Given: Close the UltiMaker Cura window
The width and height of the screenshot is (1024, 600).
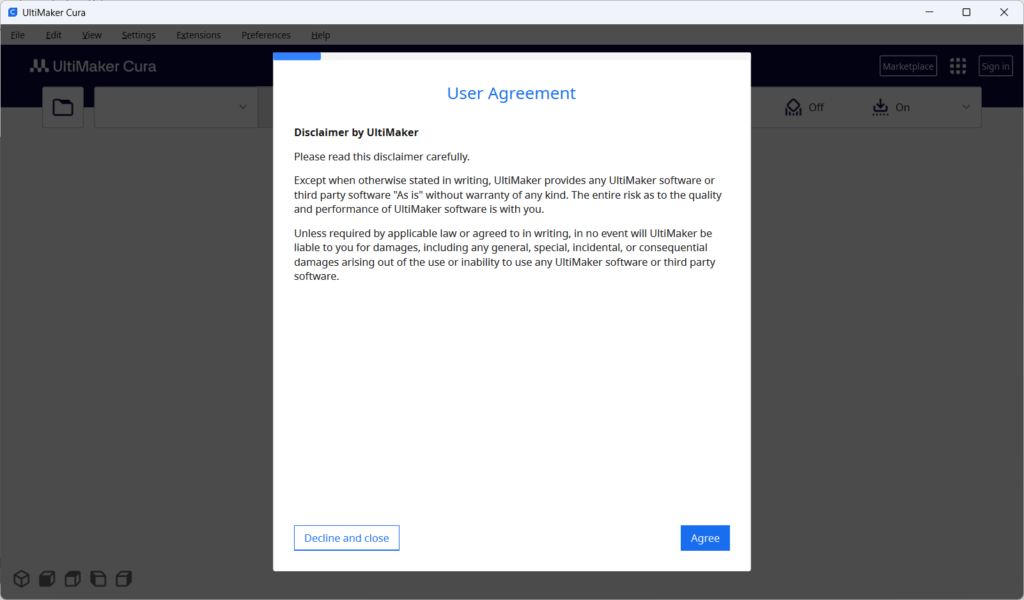Looking at the screenshot, I should click(1004, 12).
